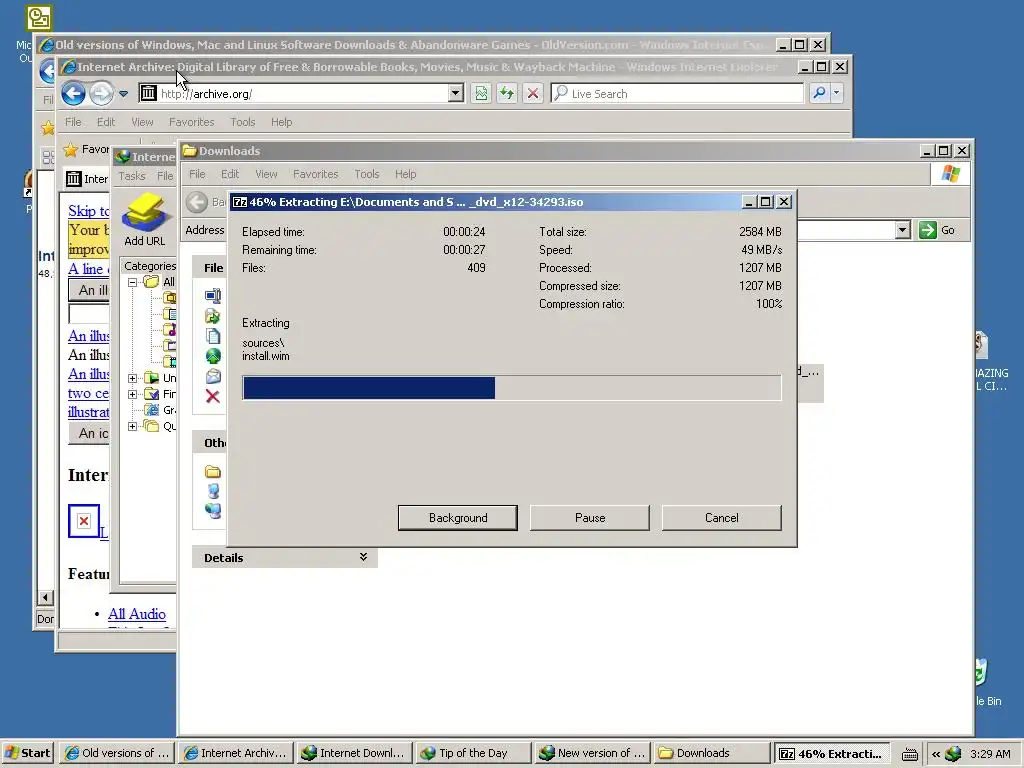This screenshot has width=1024, height=768.
Task: Click the move this file icon
Action: click(x=212, y=316)
